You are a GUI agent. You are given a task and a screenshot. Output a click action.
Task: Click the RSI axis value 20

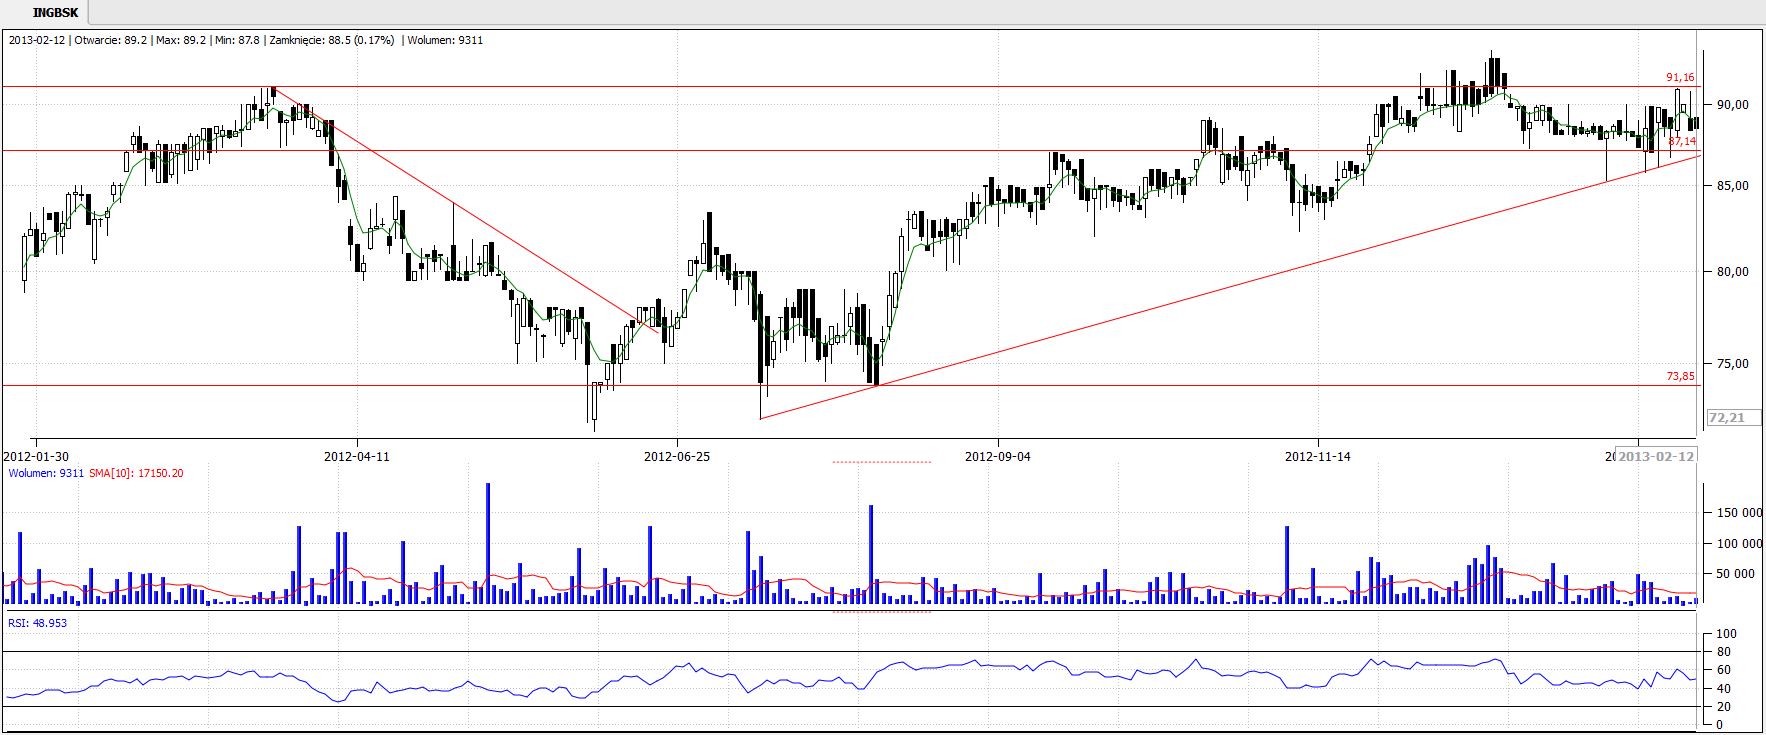tap(1723, 706)
